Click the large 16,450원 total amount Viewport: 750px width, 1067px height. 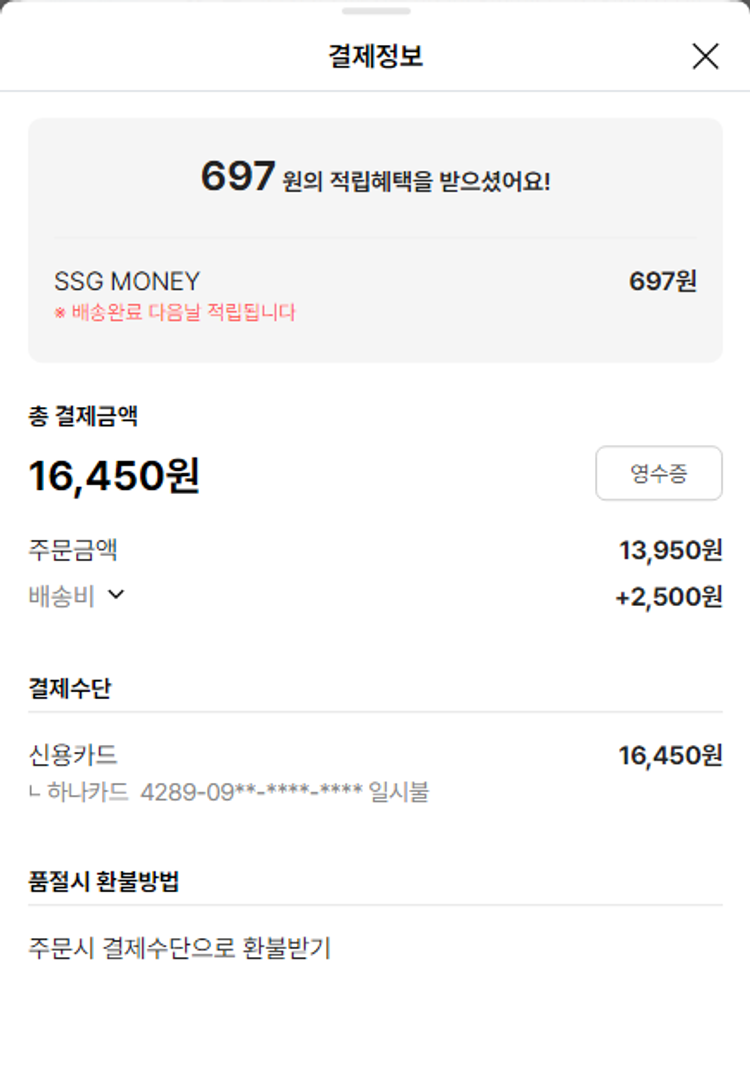point(114,476)
